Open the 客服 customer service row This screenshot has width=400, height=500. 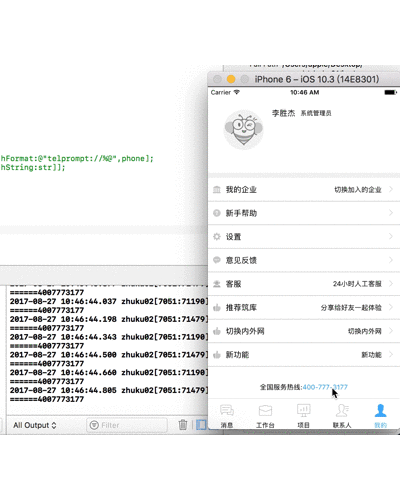coord(304,284)
